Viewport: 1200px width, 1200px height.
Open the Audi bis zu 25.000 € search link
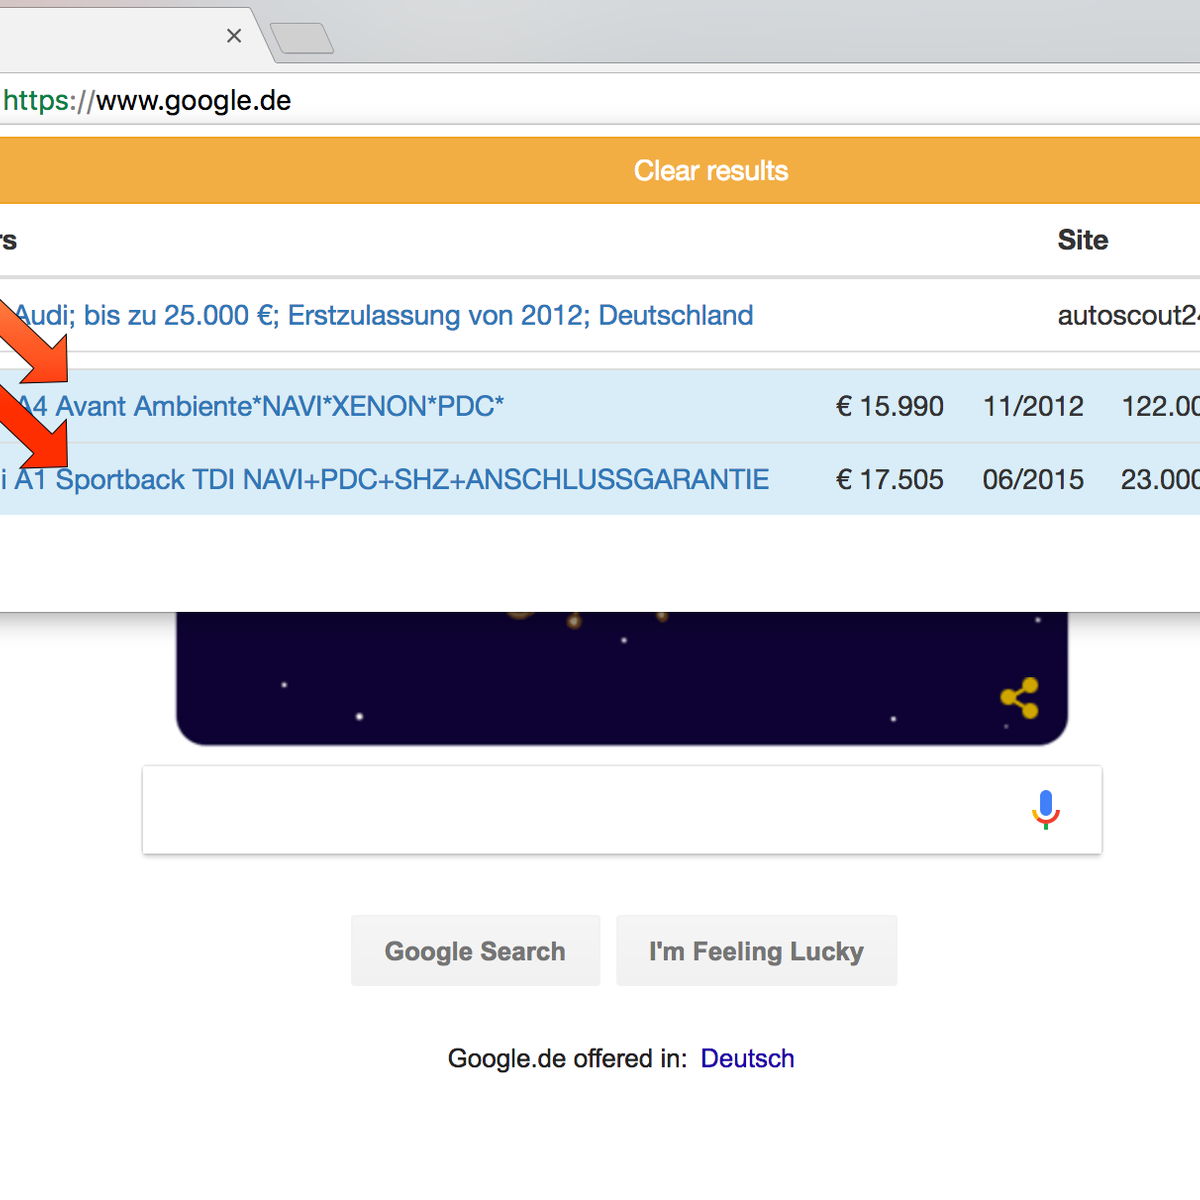click(x=384, y=316)
